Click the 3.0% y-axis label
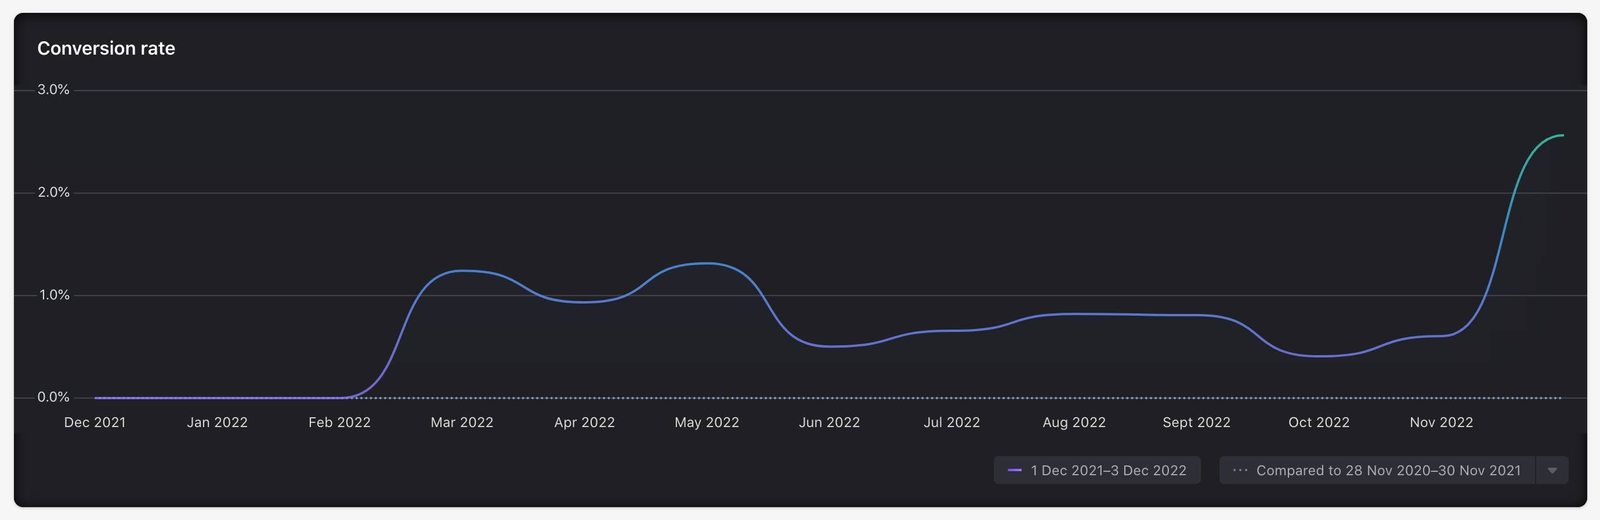The width and height of the screenshot is (1600, 520). [x=54, y=90]
